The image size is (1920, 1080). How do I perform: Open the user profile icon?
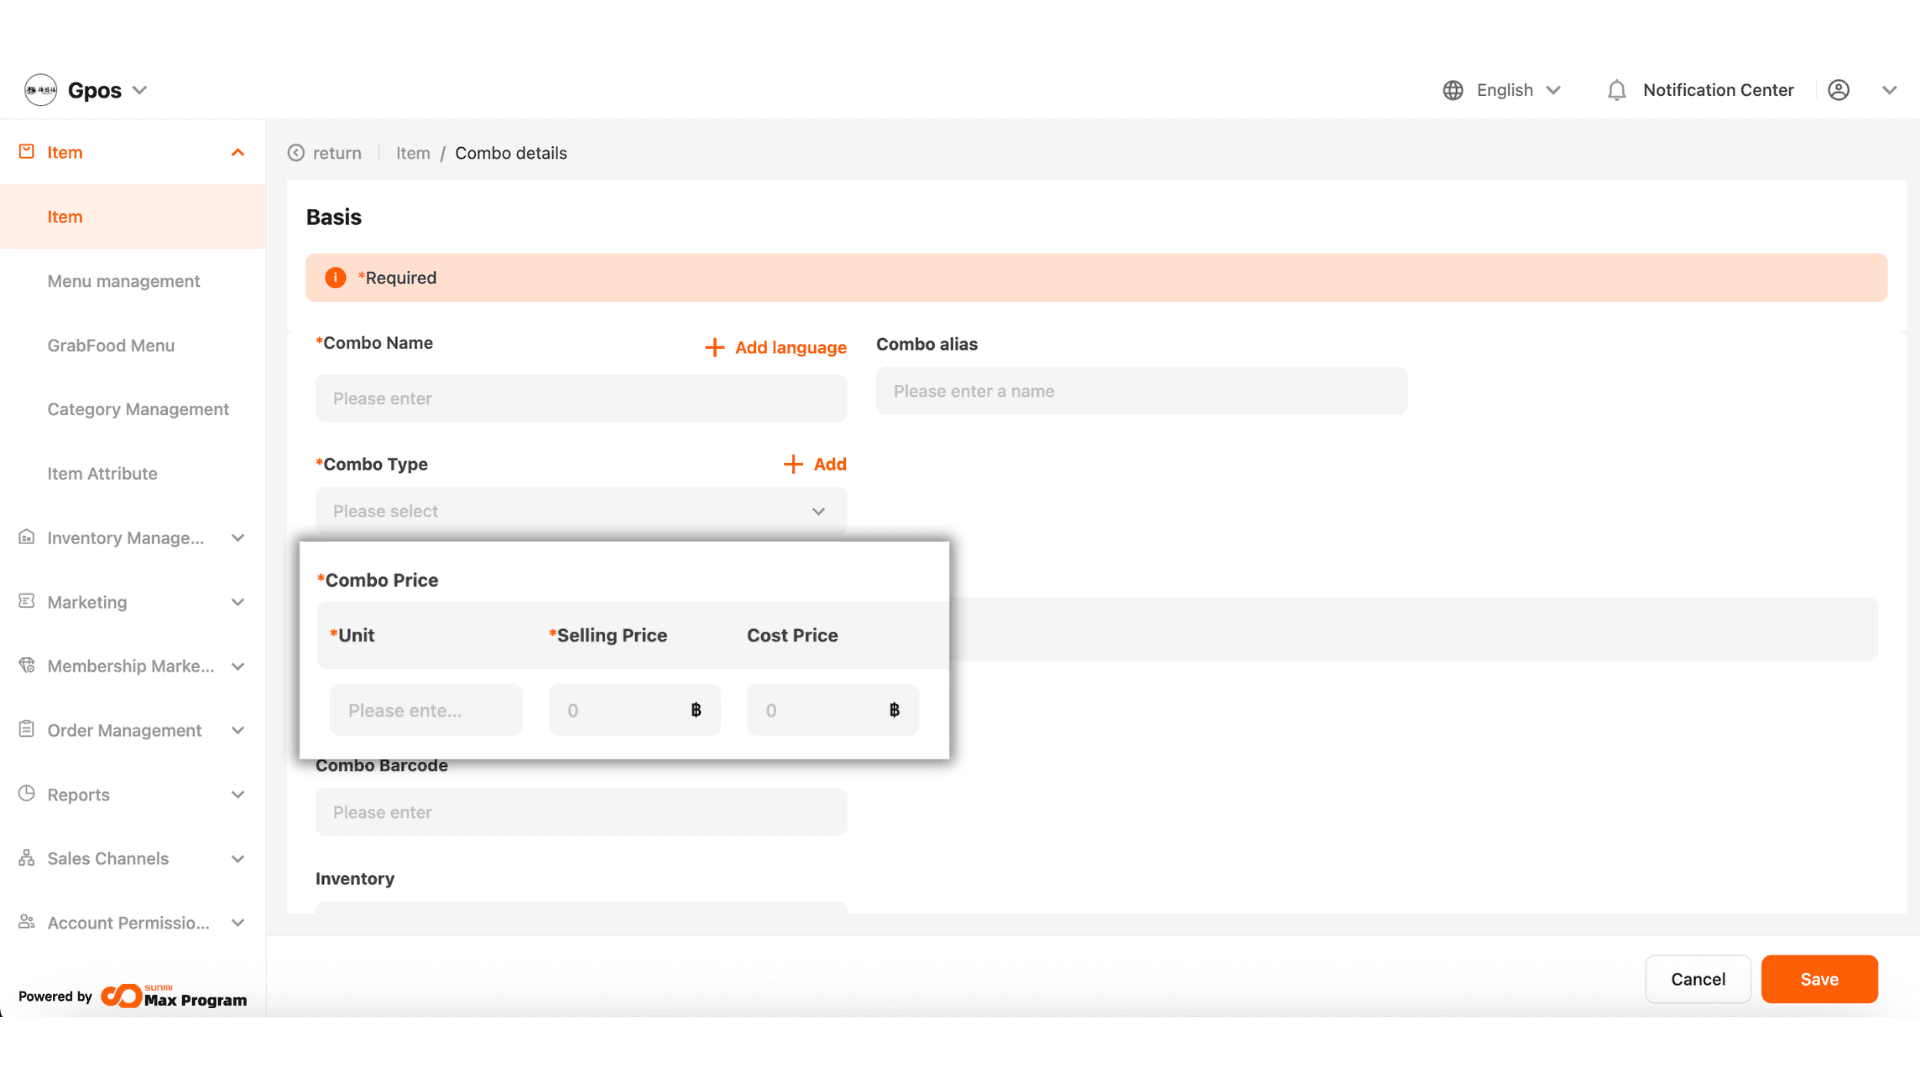[1838, 90]
